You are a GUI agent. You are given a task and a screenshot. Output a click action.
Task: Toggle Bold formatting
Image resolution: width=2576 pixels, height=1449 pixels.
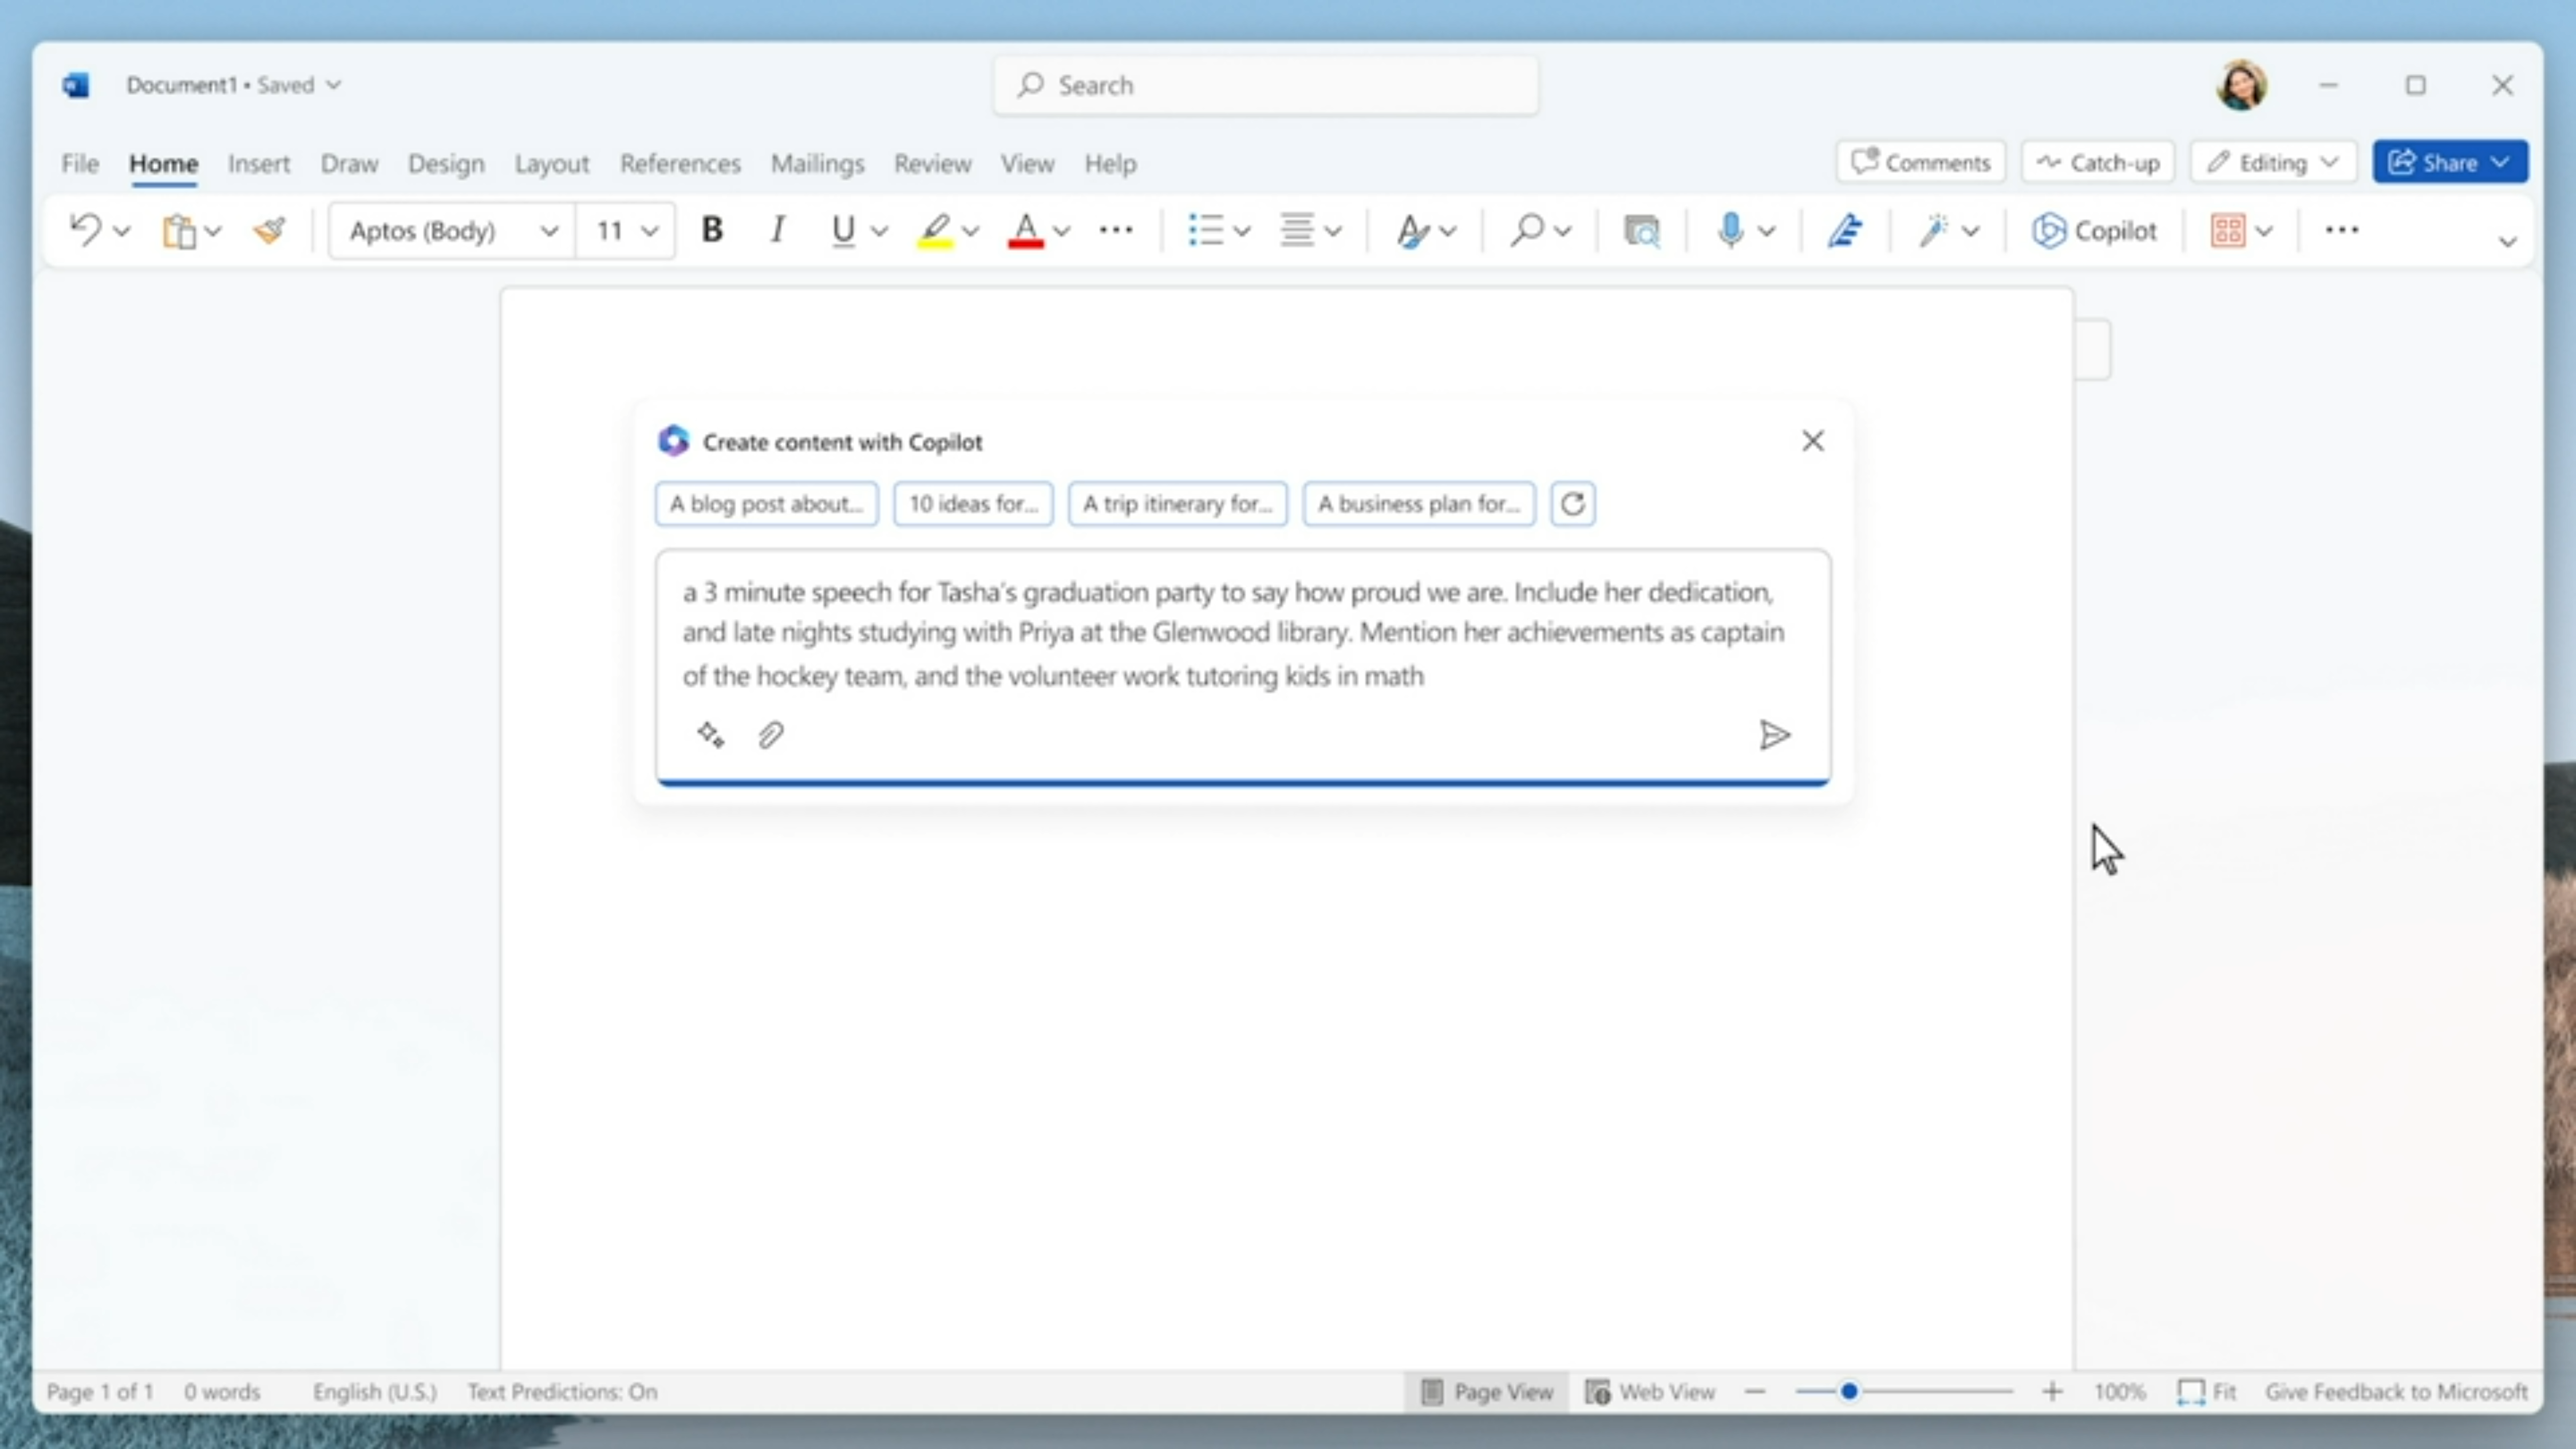click(712, 231)
